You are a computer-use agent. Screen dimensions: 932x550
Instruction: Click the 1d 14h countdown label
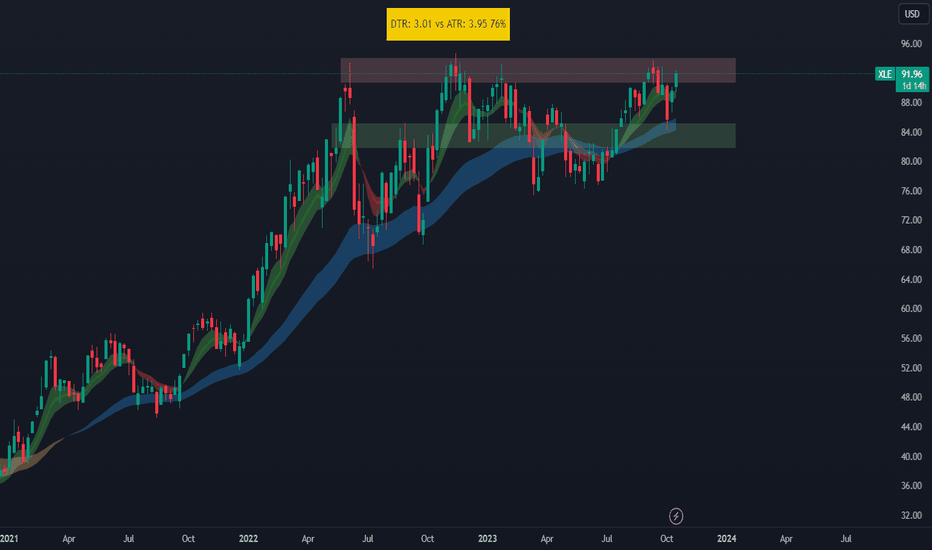912,86
